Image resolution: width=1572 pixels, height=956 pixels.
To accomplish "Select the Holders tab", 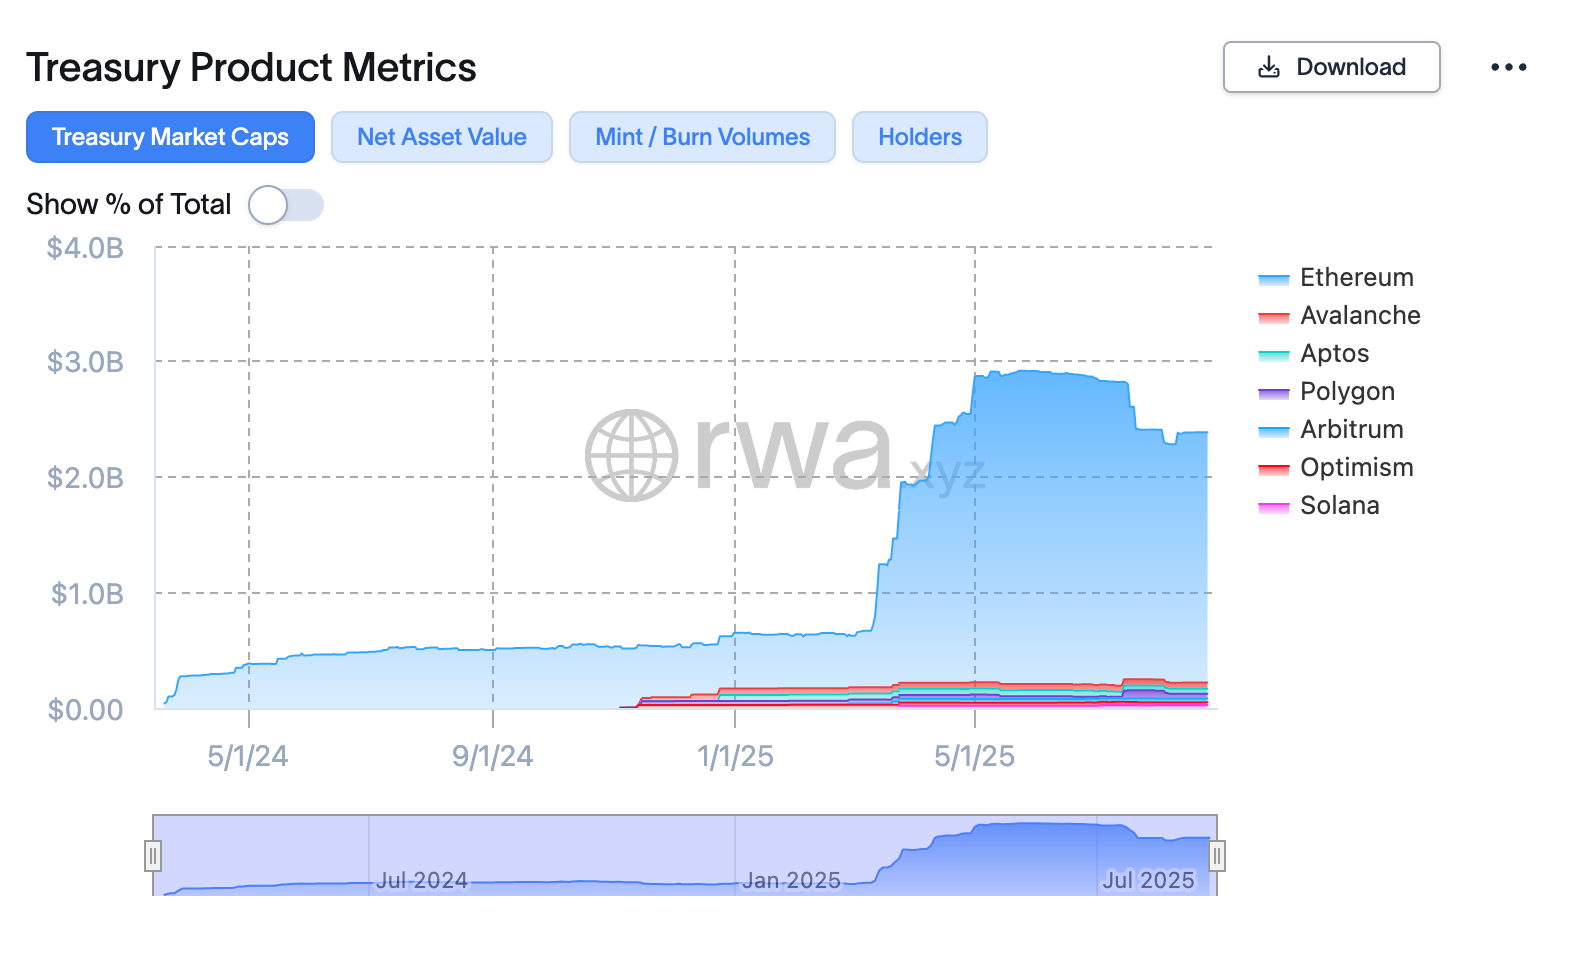I will point(919,137).
